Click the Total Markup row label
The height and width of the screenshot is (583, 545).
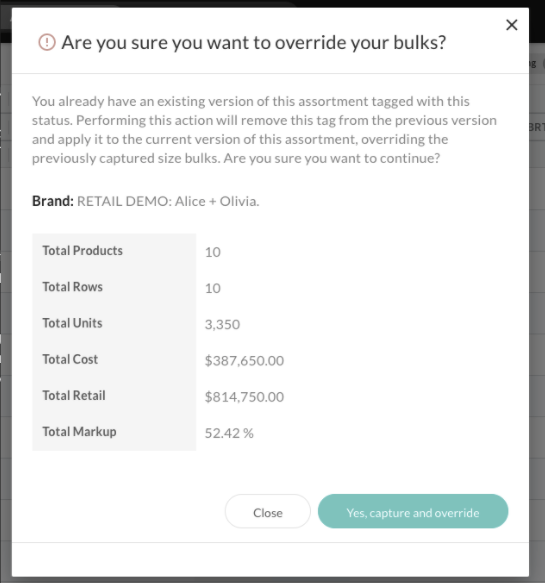[79, 432]
